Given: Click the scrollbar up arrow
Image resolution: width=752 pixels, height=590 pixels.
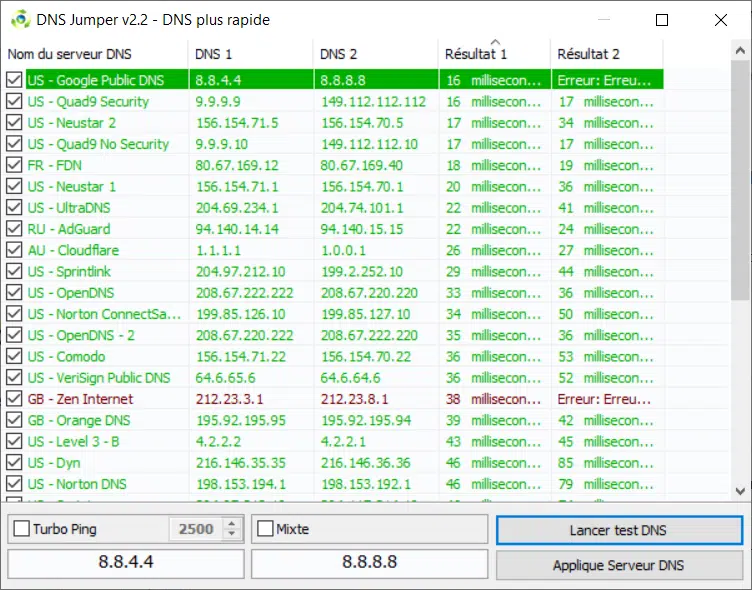Looking at the screenshot, I should 740,51.
